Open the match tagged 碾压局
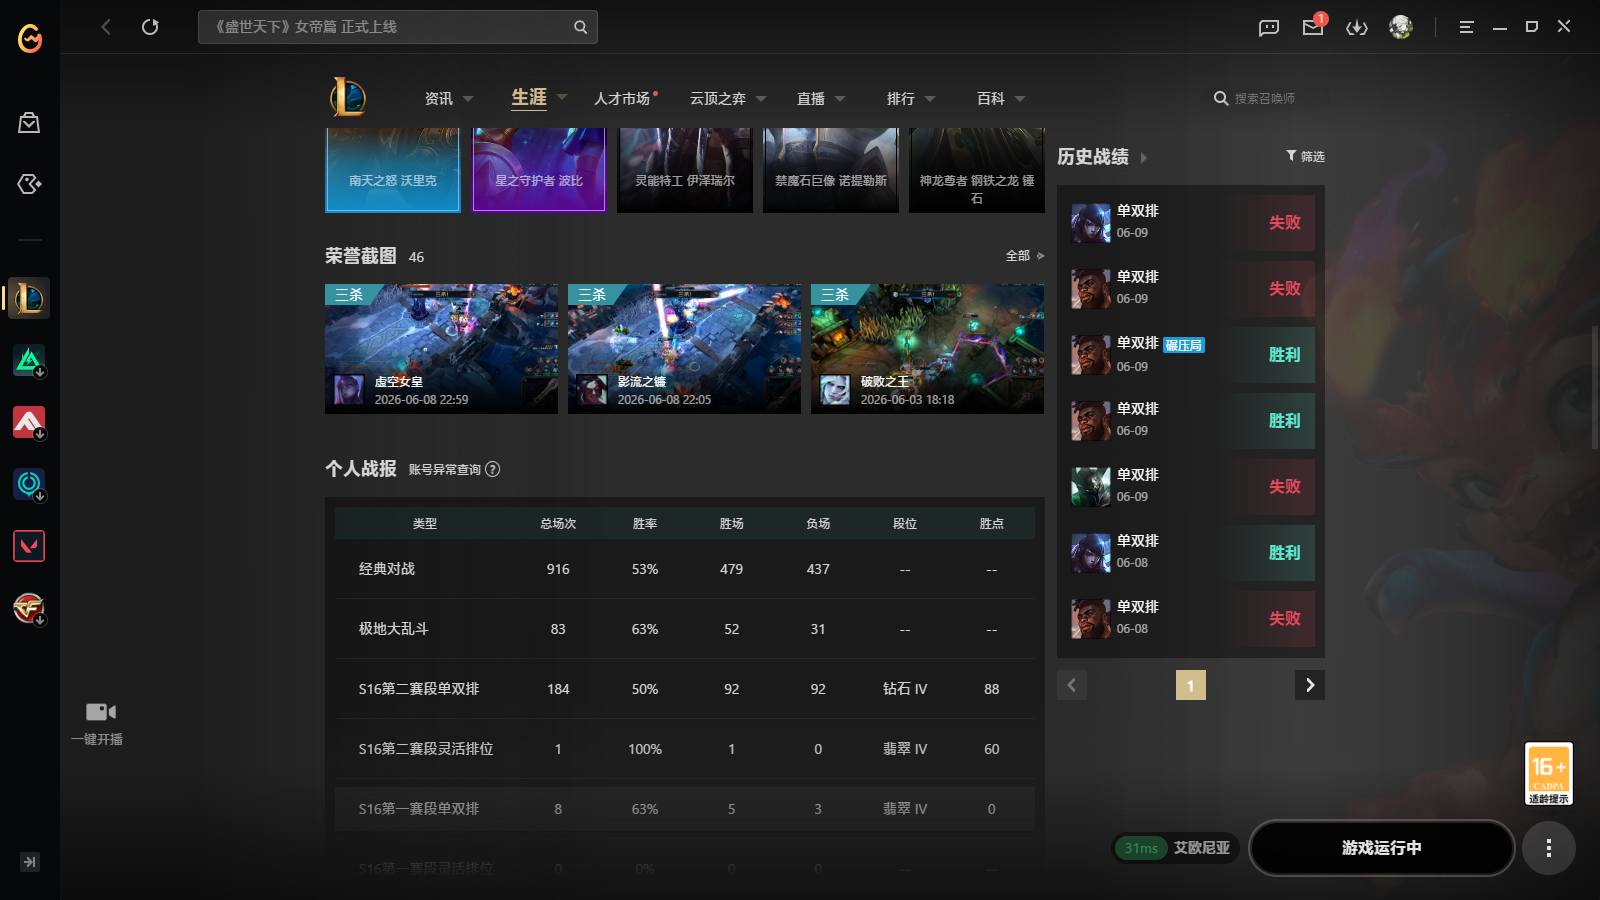 click(x=1191, y=355)
